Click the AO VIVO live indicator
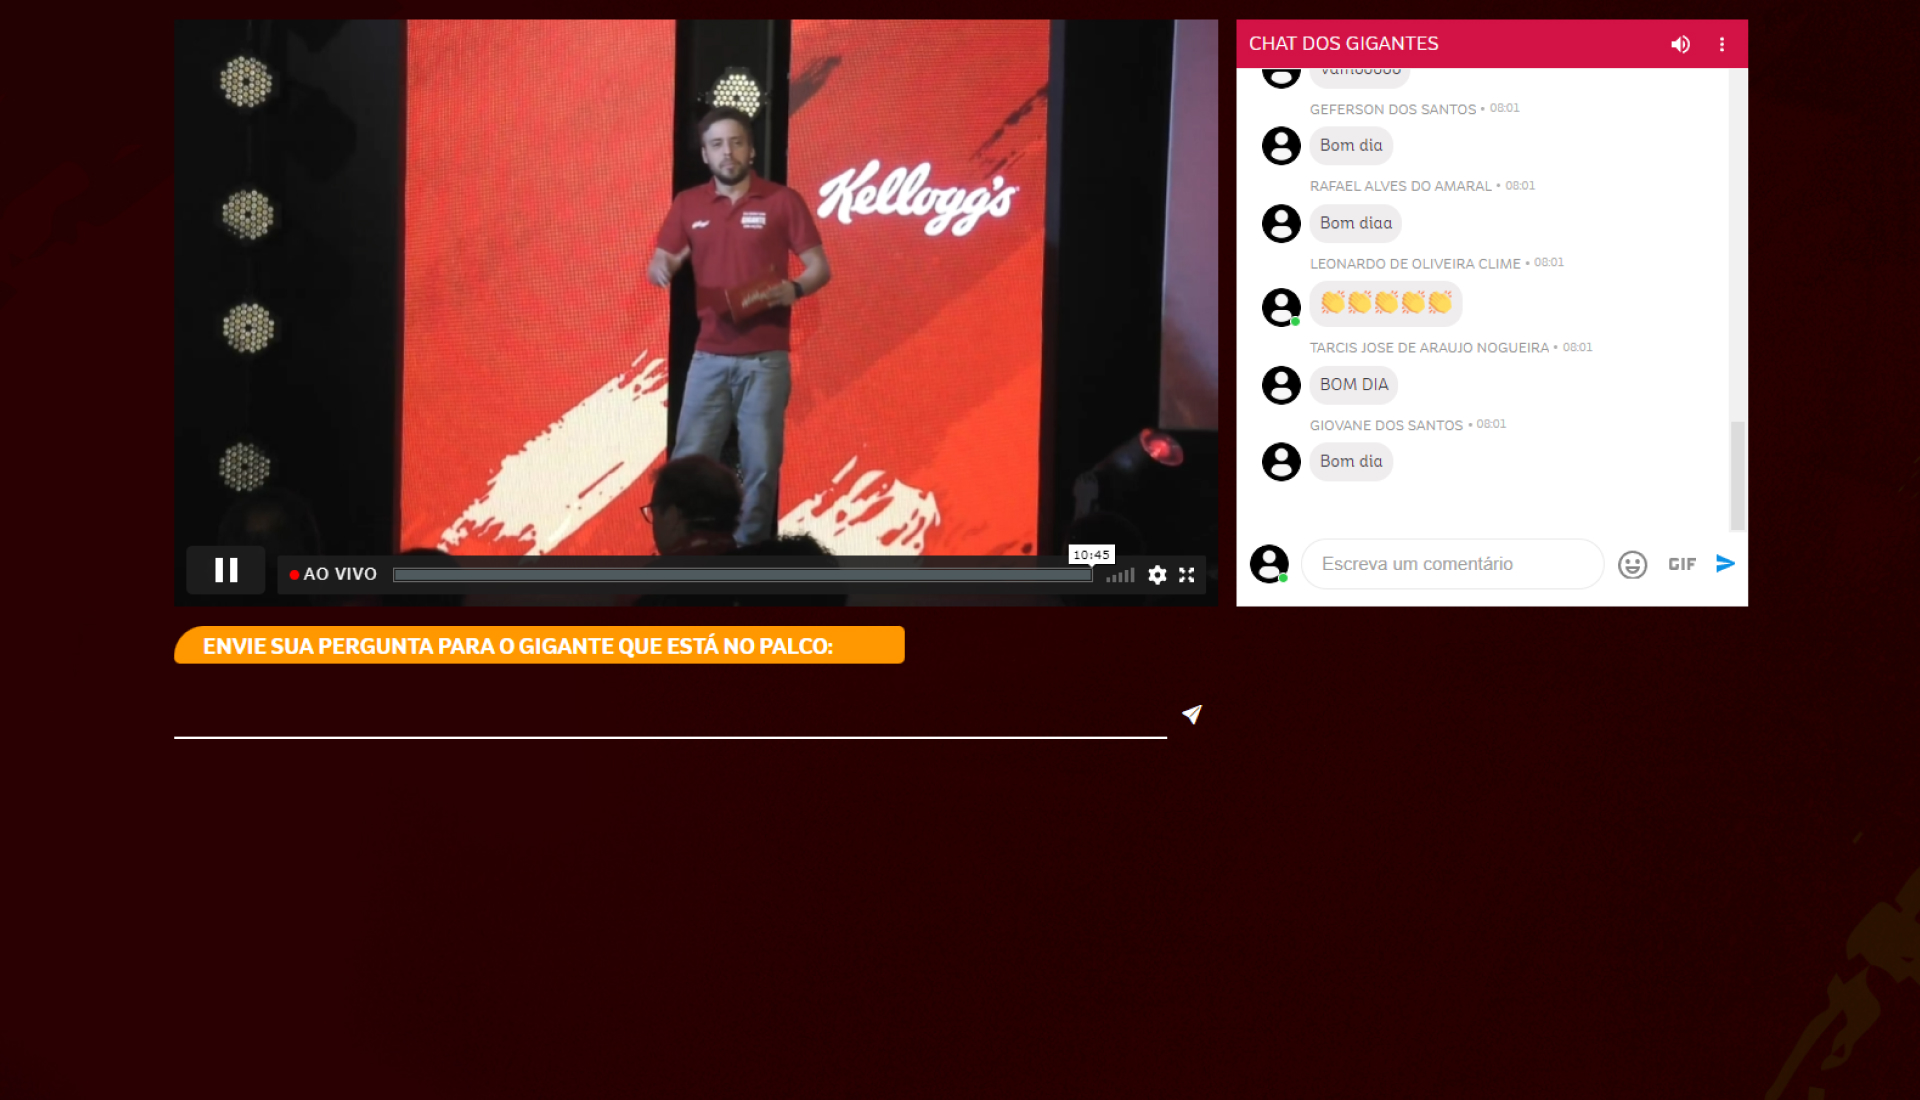This screenshot has width=1920, height=1100. [333, 574]
